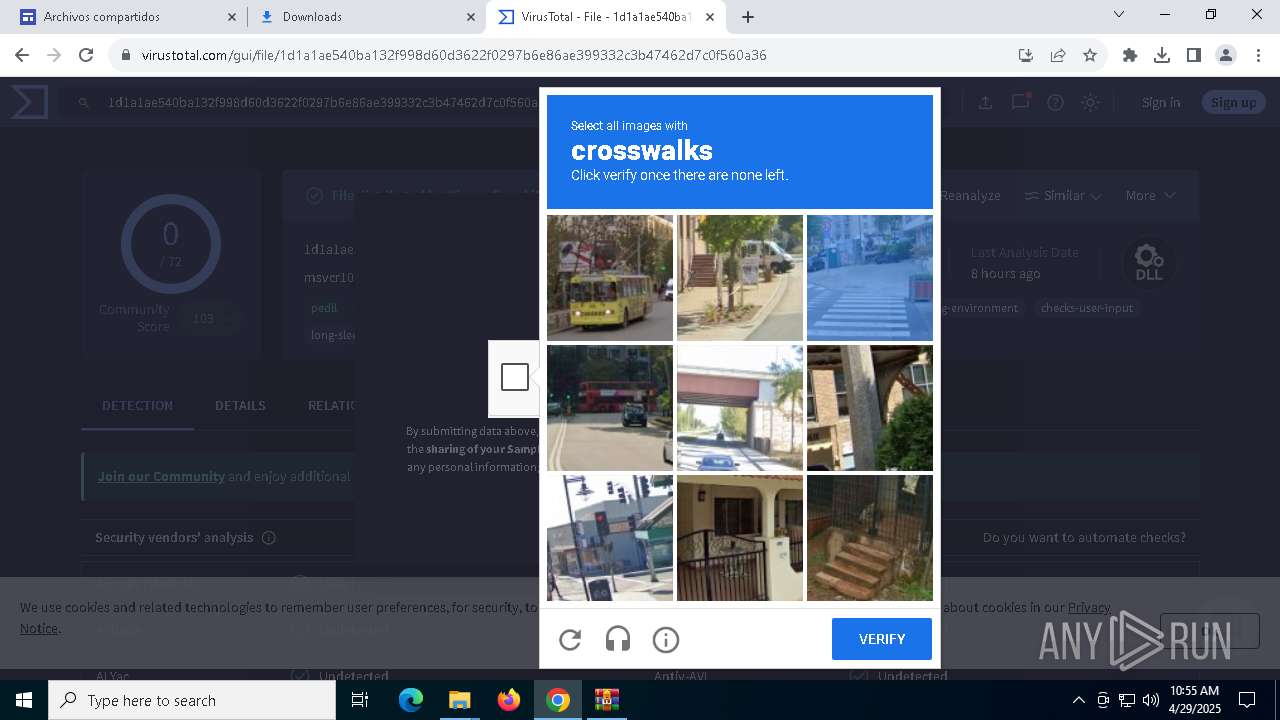Launch Firefox from the taskbar

509,700
